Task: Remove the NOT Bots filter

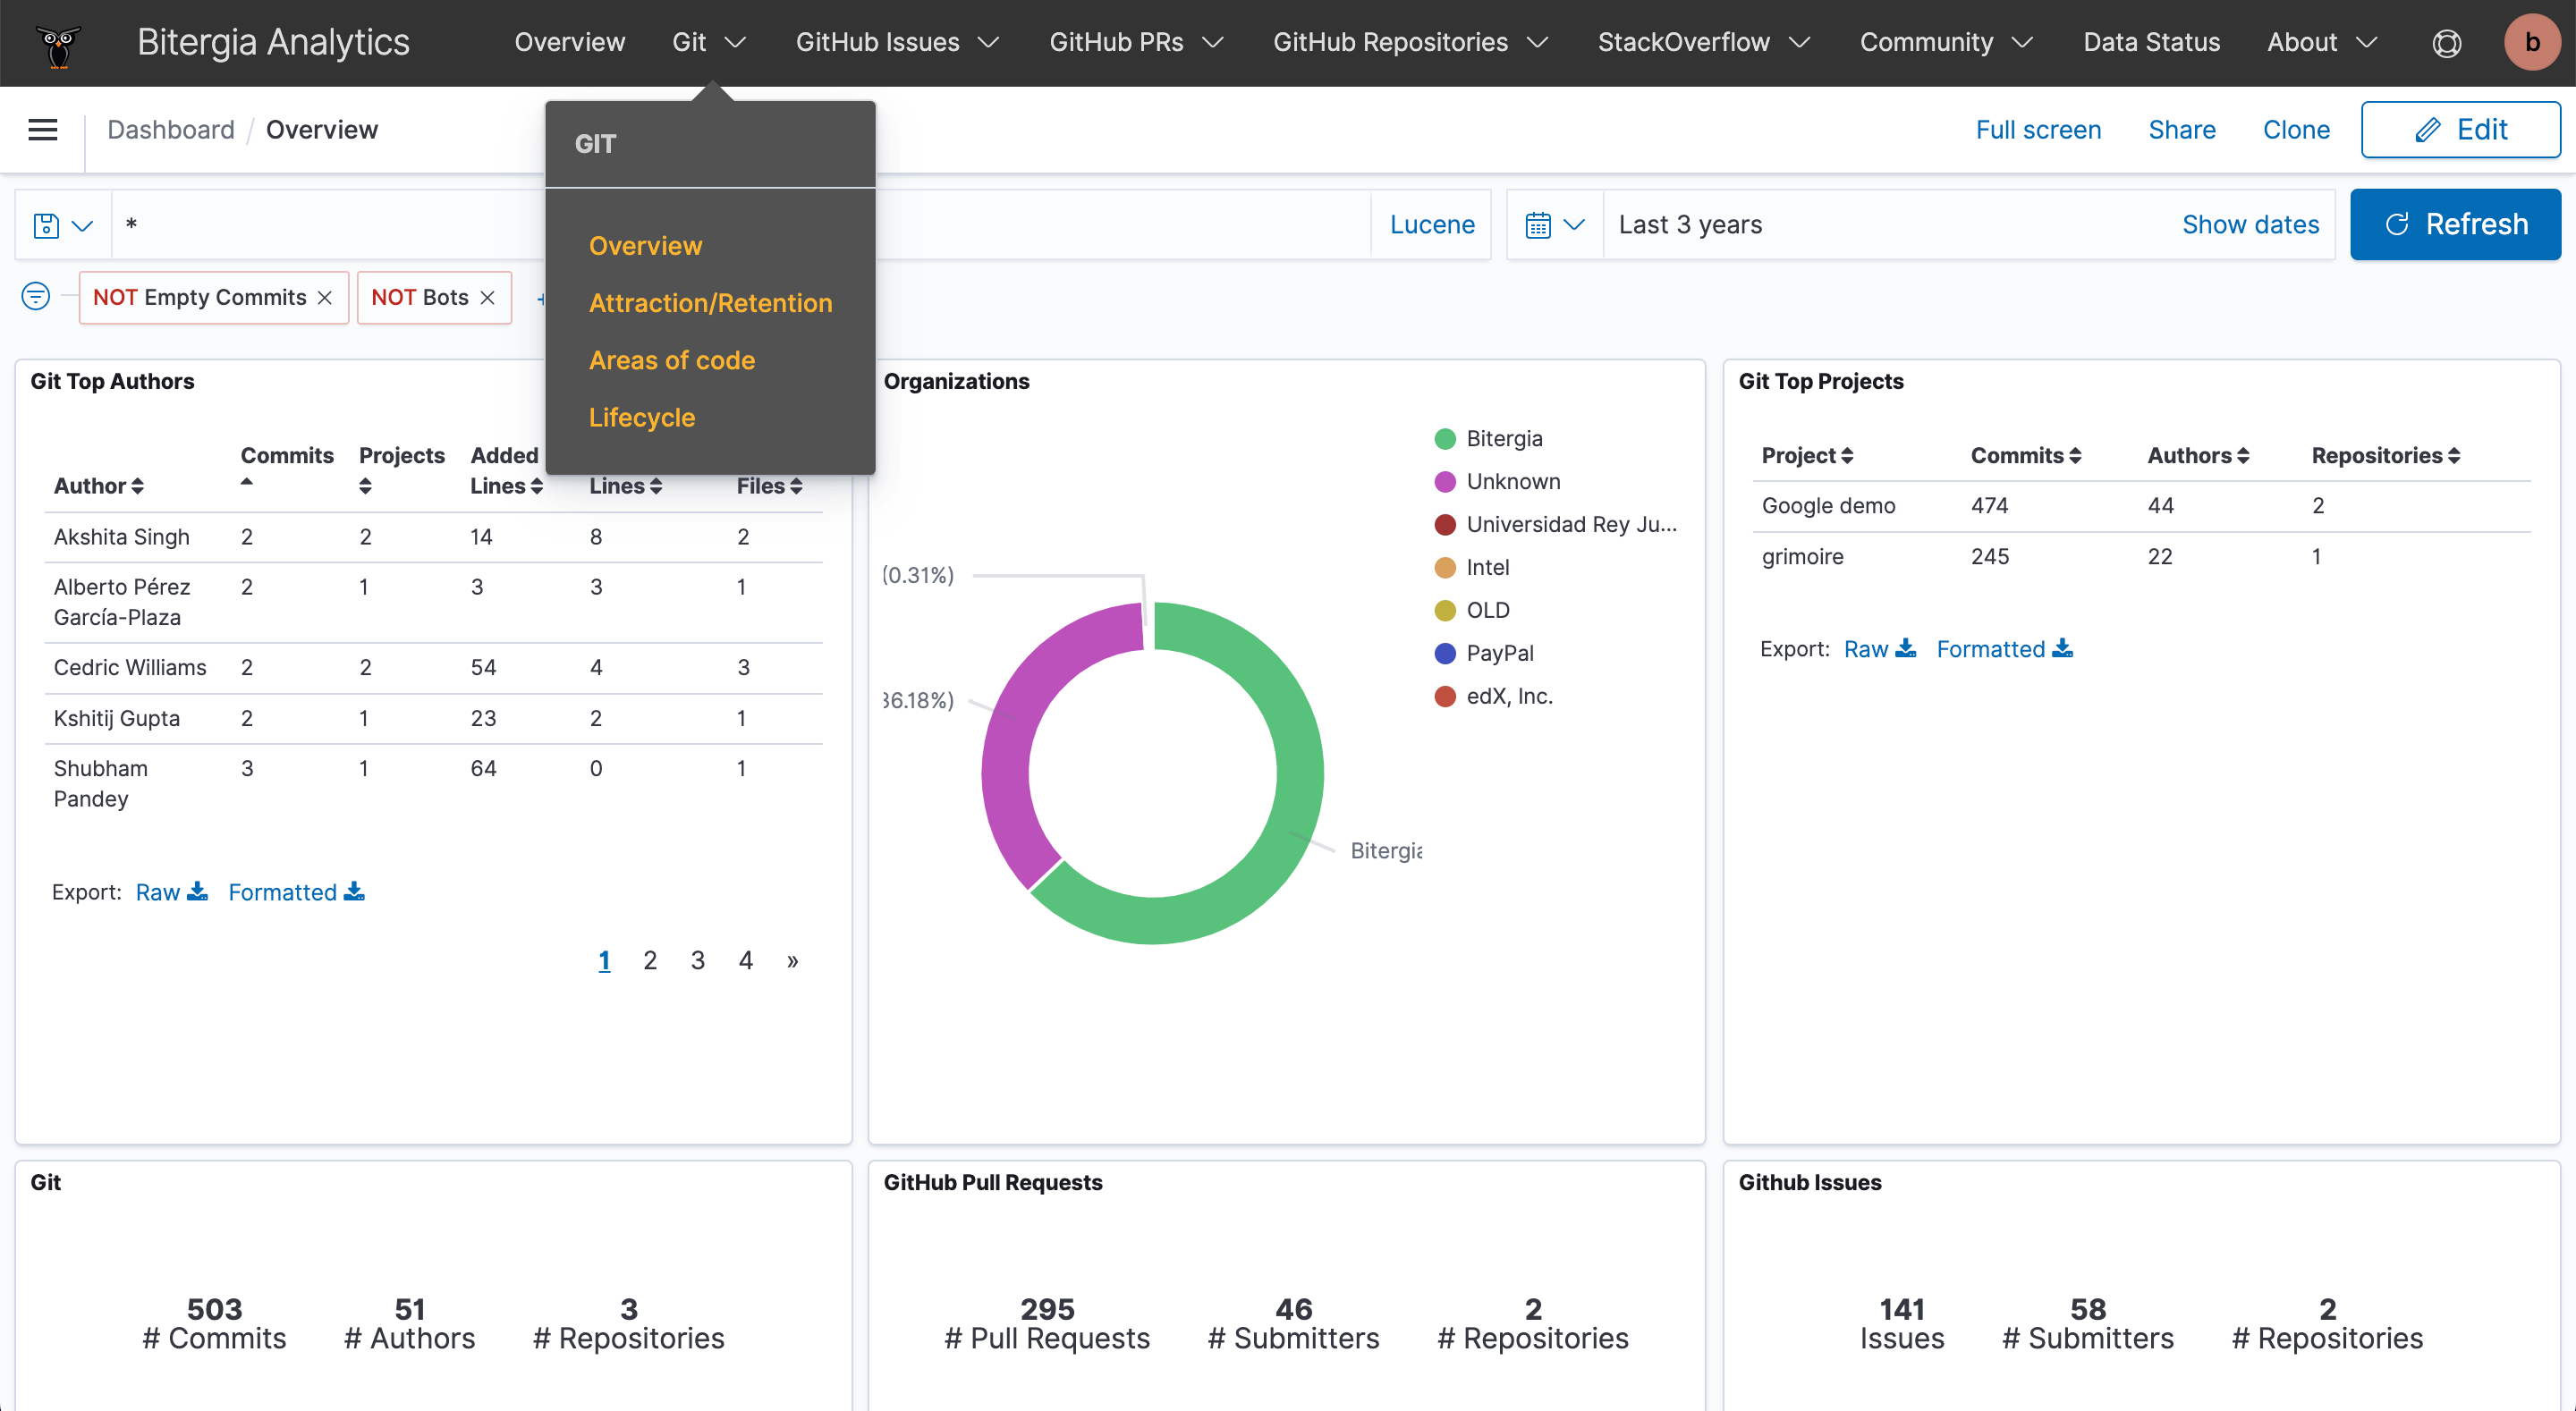Action: click(487, 298)
